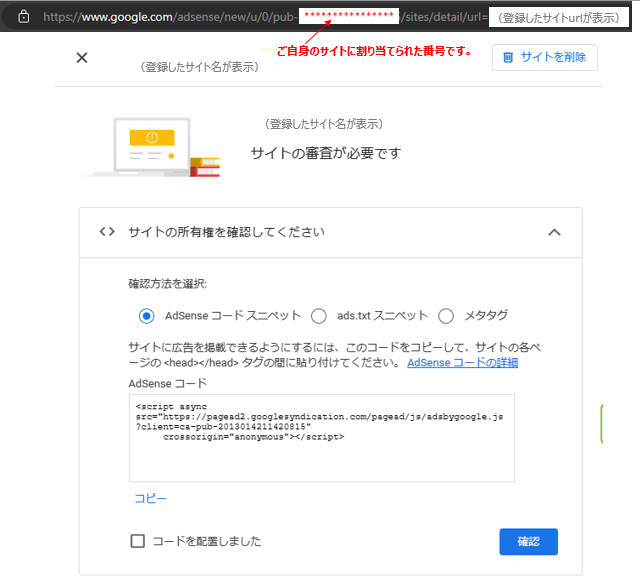Click the green tab at the right edge

(601, 424)
